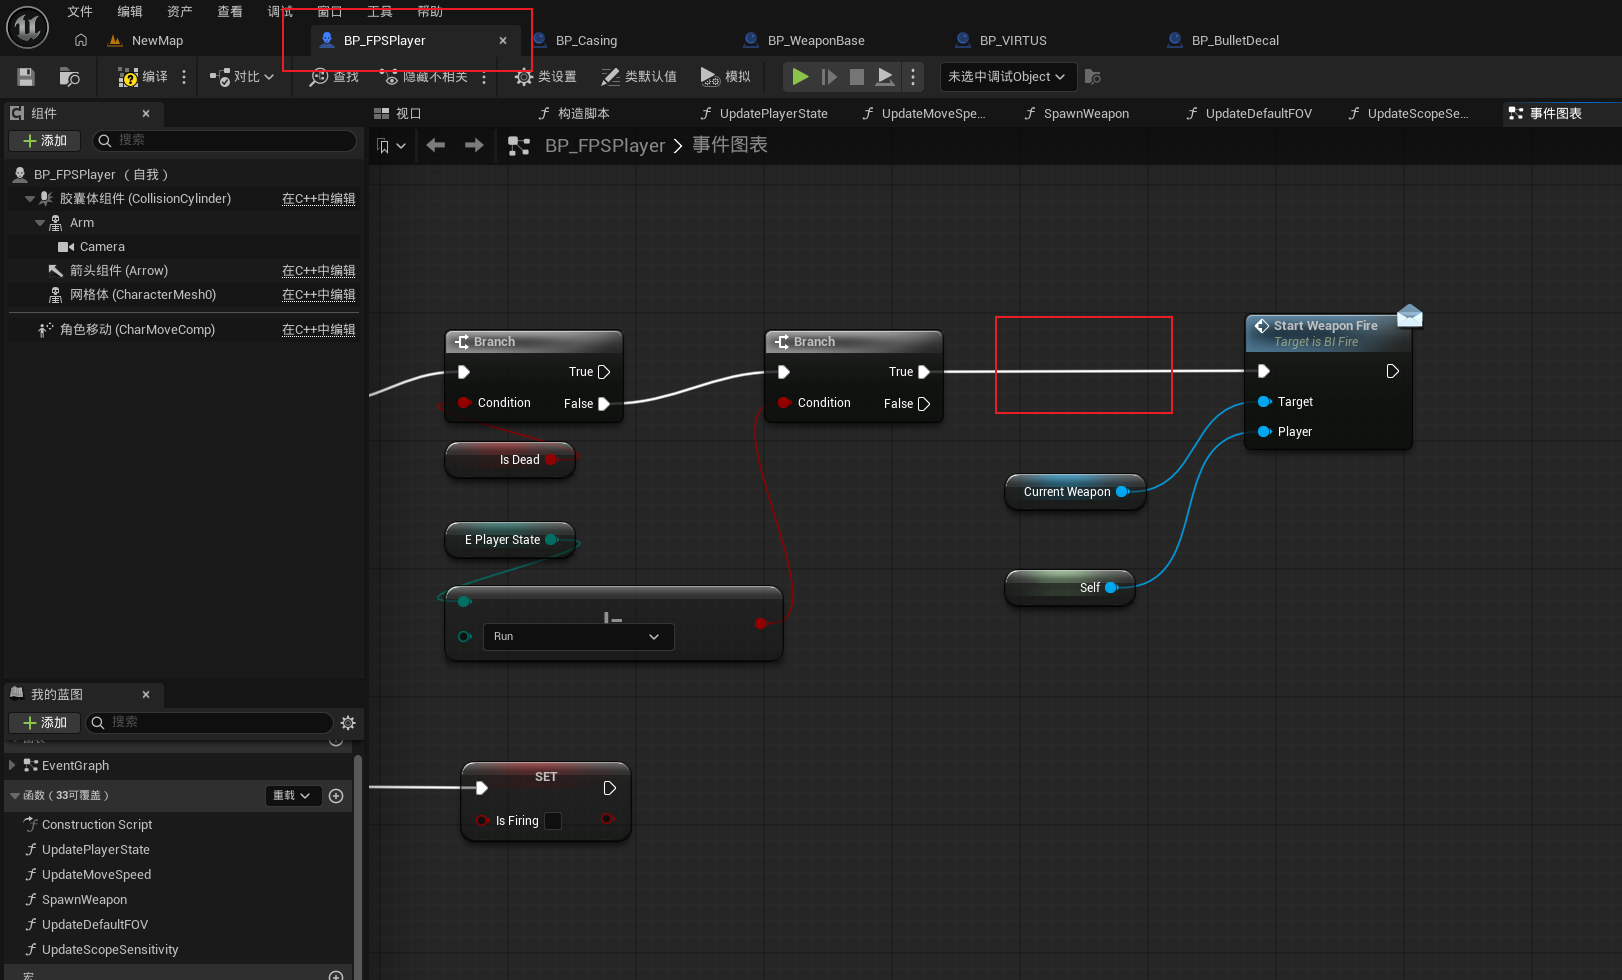Collapse the Arm component tree node
The image size is (1622, 980).
tap(40, 223)
